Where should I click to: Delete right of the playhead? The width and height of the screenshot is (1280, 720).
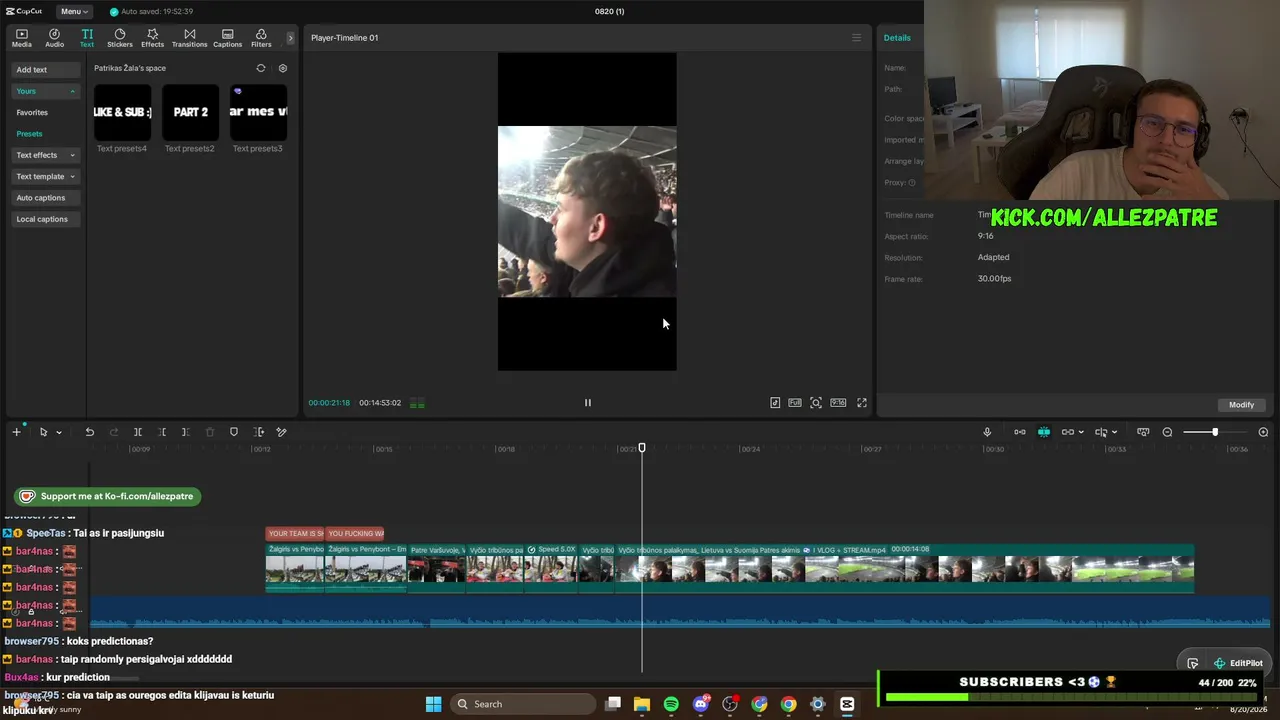[185, 432]
